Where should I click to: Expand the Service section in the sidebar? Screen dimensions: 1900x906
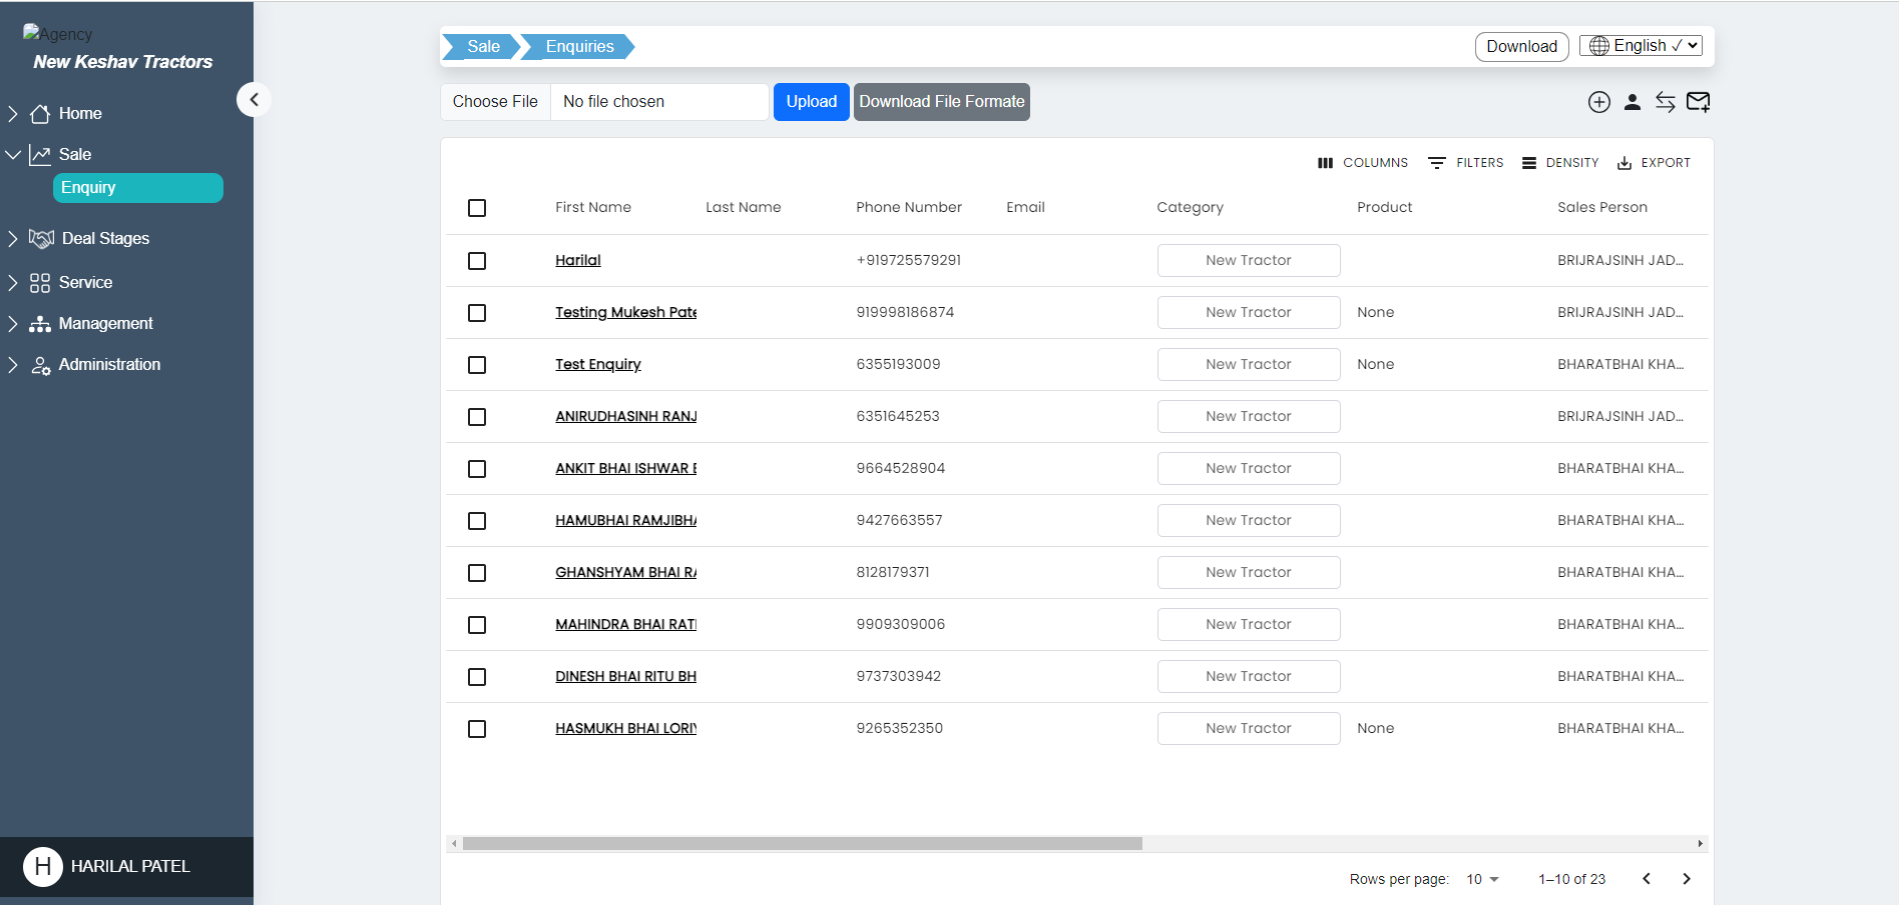(x=85, y=282)
